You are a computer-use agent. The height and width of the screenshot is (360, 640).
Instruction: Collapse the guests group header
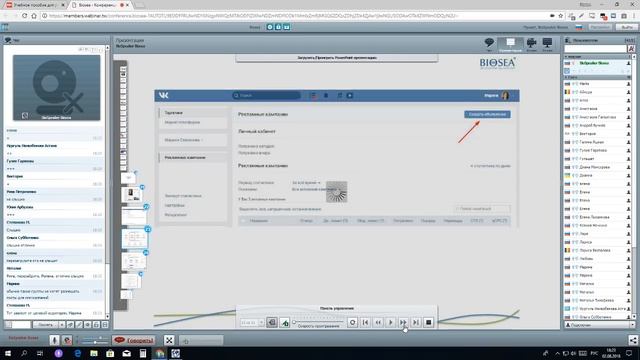pyautogui.click(x=598, y=77)
